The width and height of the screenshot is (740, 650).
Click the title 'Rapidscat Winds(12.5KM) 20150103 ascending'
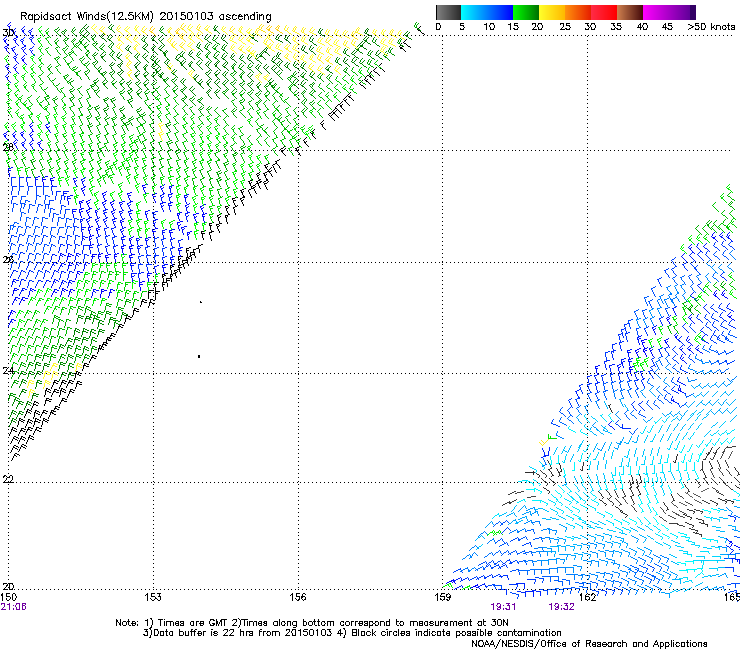(x=146, y=17)
